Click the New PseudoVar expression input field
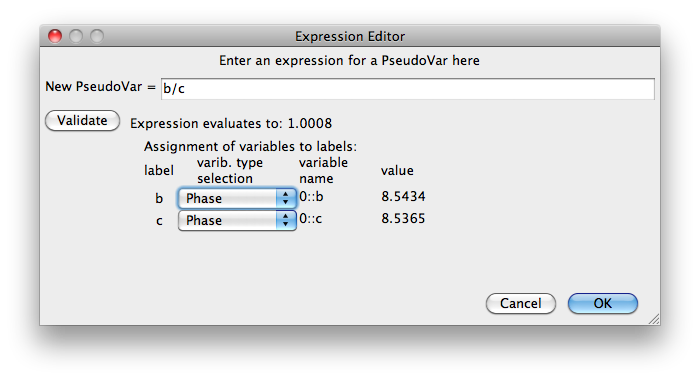This screenshot has height=380, width=700. pos(408,88)
